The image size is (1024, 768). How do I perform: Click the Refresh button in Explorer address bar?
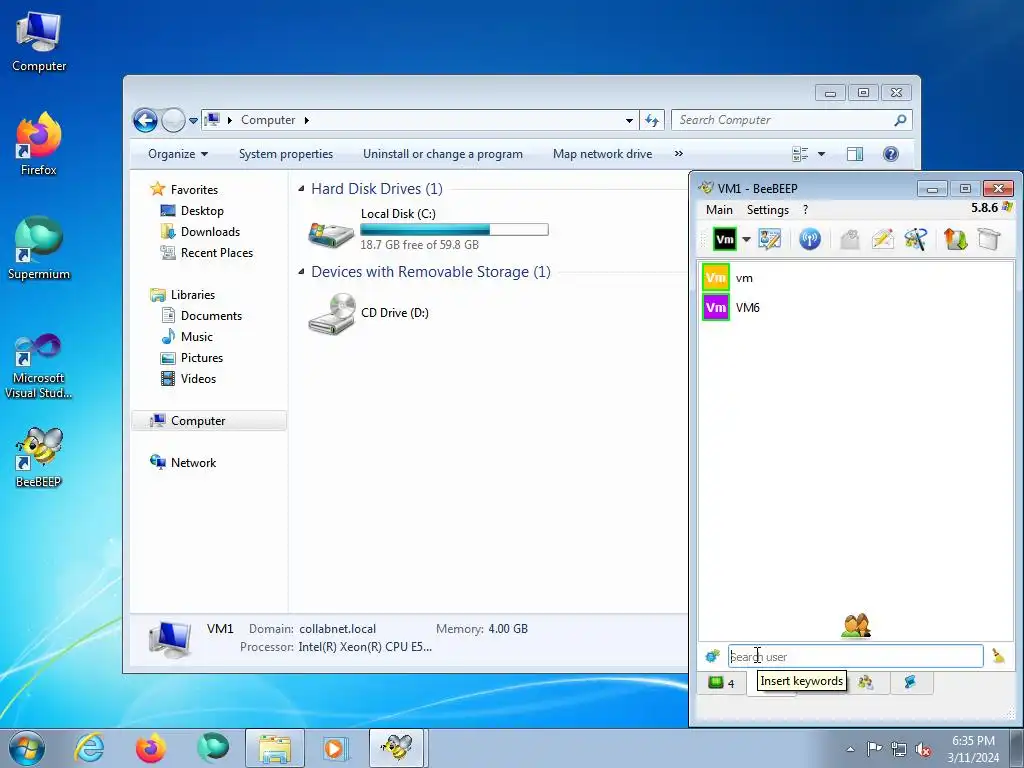pyautogui.click(x=652, y=120)
